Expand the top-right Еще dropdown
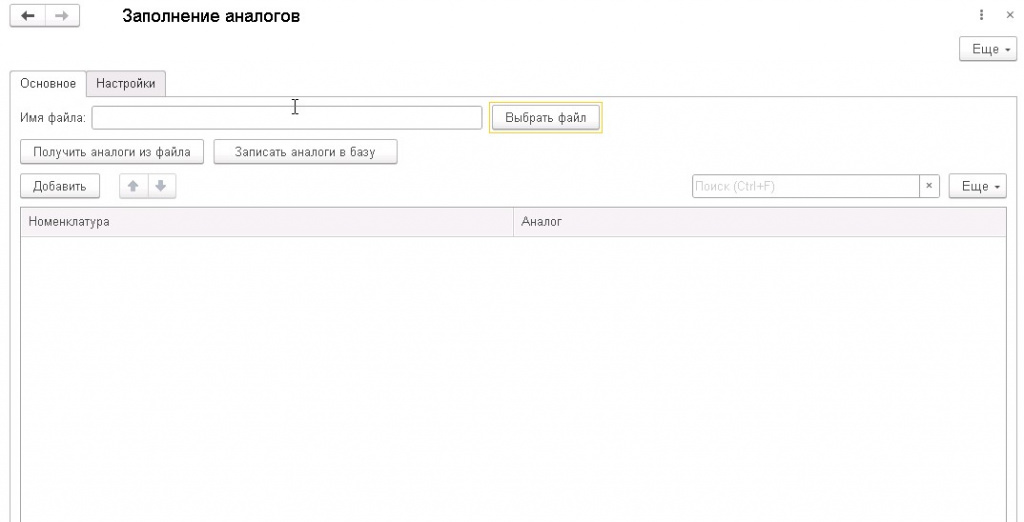Screen dimensions: 1024x522 (986, 50)
